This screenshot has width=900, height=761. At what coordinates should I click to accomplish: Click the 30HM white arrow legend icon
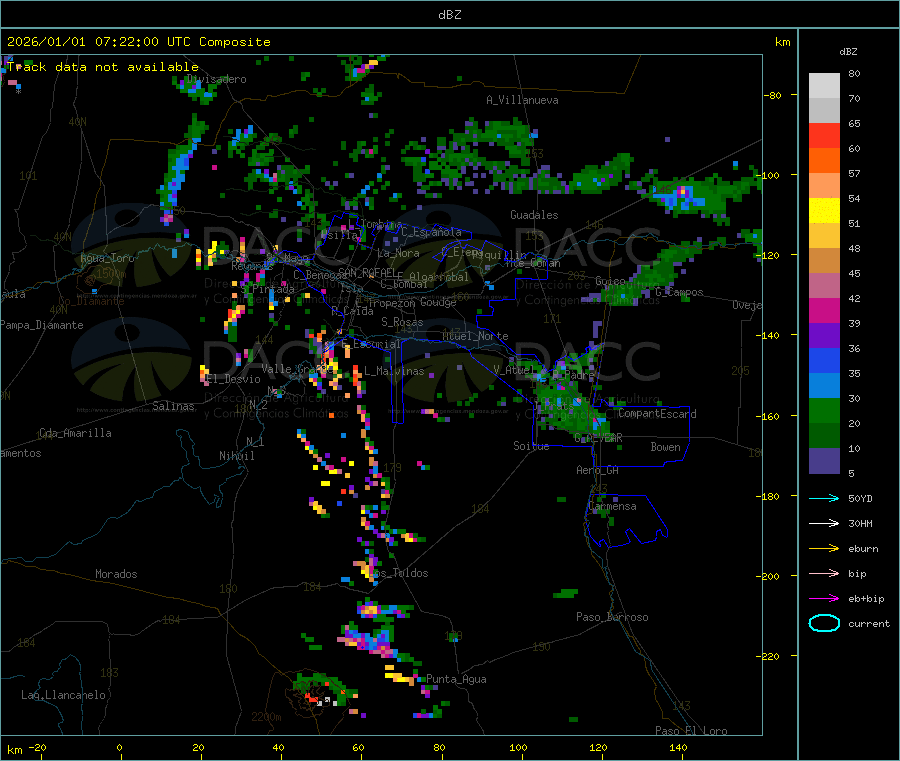[x=824, y=523]
